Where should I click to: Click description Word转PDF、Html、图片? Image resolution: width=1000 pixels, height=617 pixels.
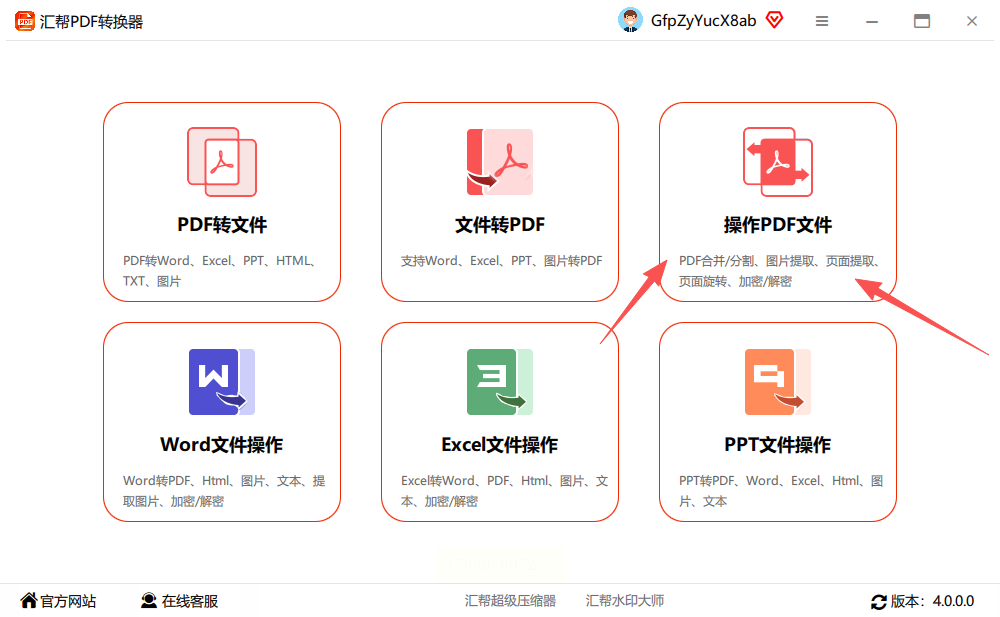[x=224, y=491]
